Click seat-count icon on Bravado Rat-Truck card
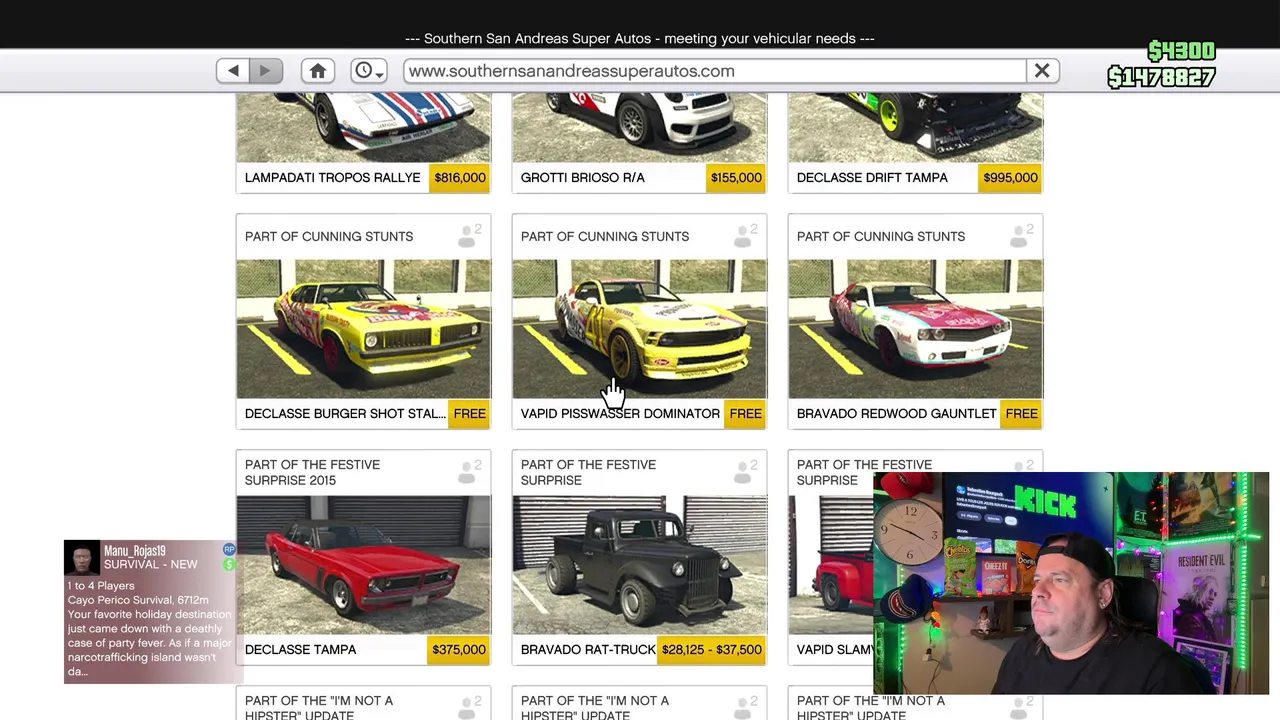The image size is (1280, 720). tap(745, 472)
